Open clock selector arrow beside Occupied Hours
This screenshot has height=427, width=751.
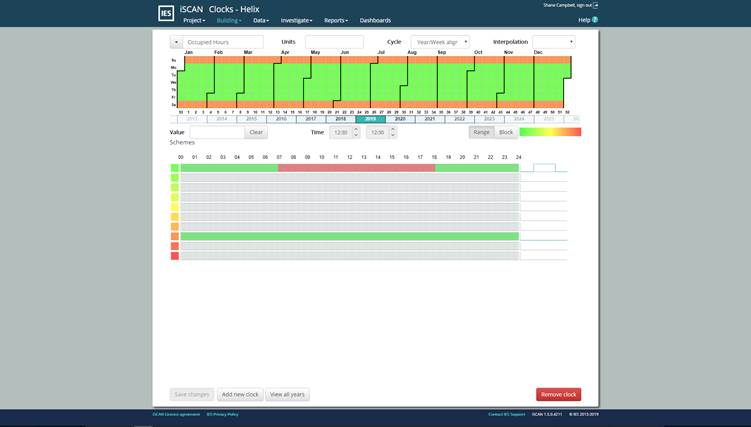pyautogui.click(x=176, y=42)
